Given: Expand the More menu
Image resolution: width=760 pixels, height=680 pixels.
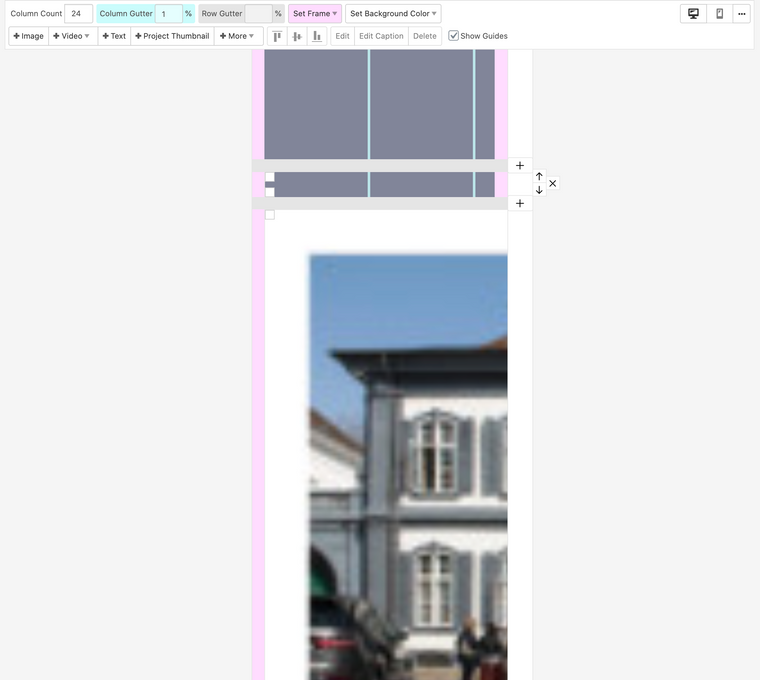Looking at the screenshot, I should [x=237, y=36].
